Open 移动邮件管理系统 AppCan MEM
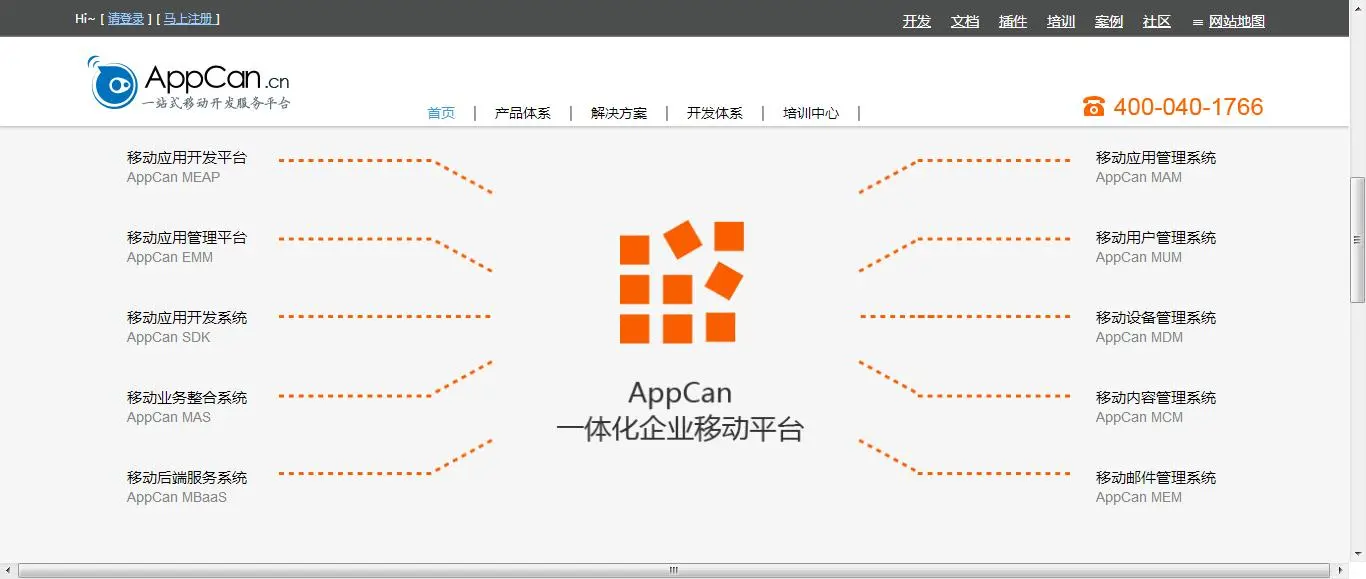Screen dimensions: 1366x579 tap(1156, 487)
